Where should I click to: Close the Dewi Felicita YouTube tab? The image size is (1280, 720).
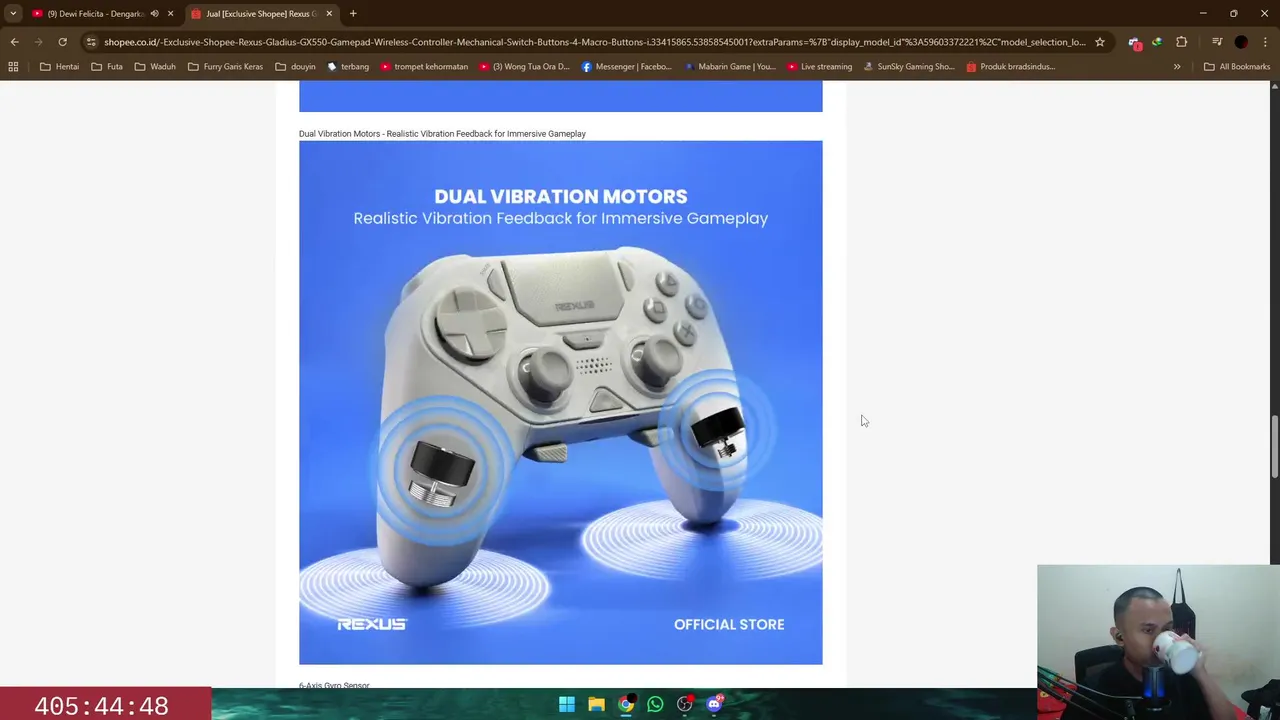170,14
